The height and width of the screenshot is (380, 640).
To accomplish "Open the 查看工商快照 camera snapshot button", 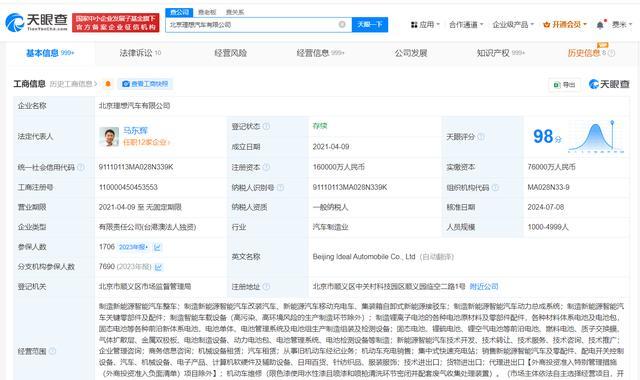I will (x=145, y=84).
